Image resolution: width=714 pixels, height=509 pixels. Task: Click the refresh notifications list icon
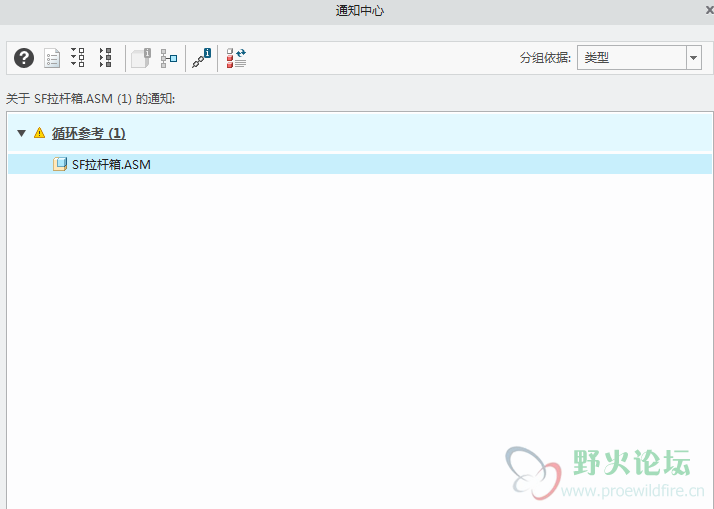click(236, 58)
